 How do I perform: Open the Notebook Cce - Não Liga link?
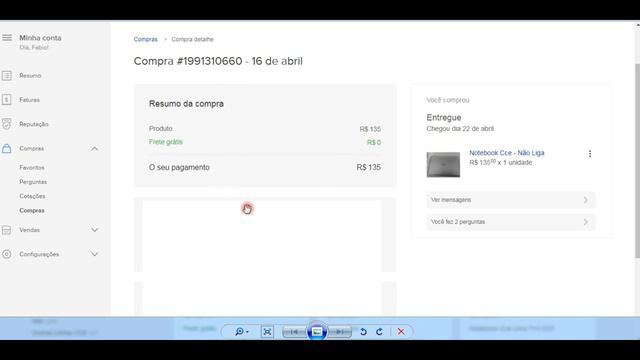click(x=507, y=153)
